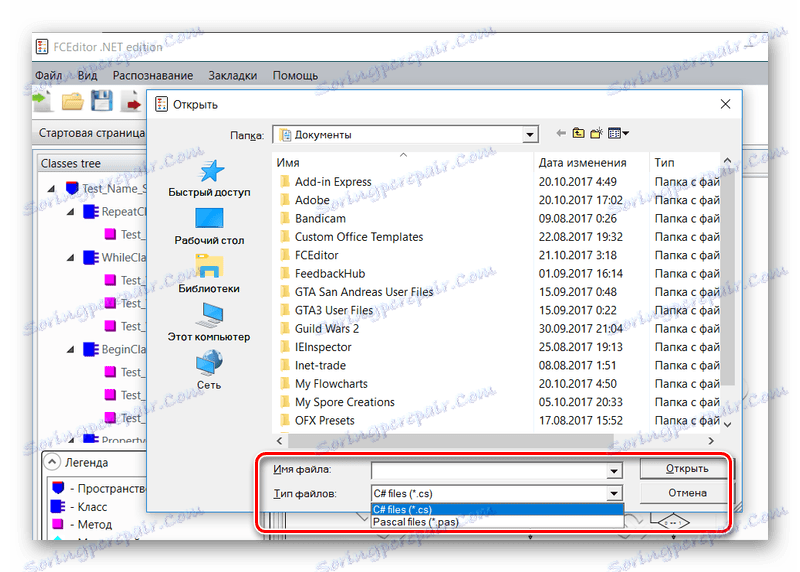Sort by the Имя column header
800x572 pixels.
[403, 162]
